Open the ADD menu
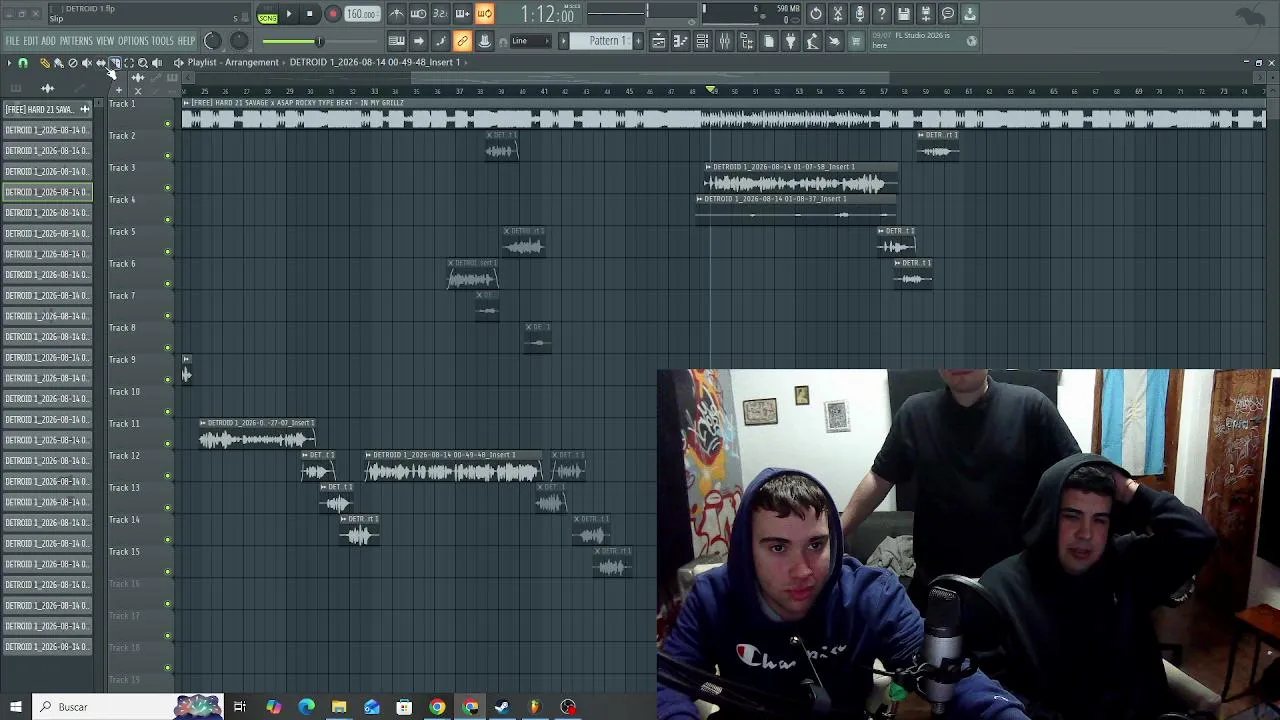This screenshot has width=1280, height=720. pyautogui.click(x=49, y=41)
